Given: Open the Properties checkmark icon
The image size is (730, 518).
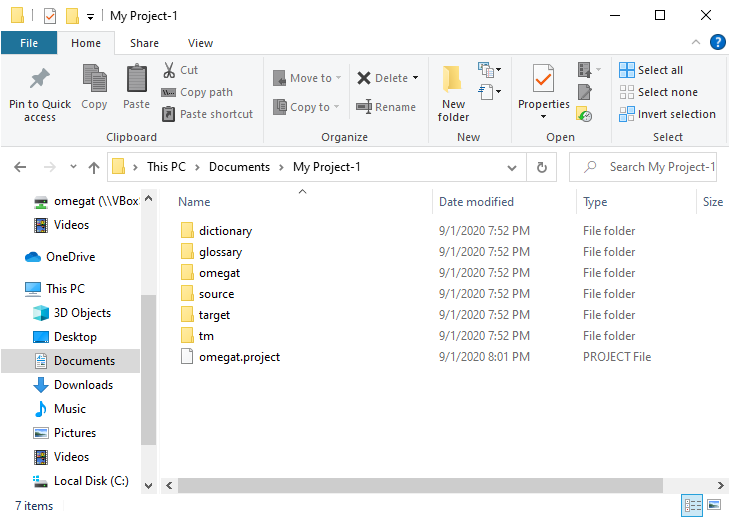Looking at the screenshot, I should [543, 79].
